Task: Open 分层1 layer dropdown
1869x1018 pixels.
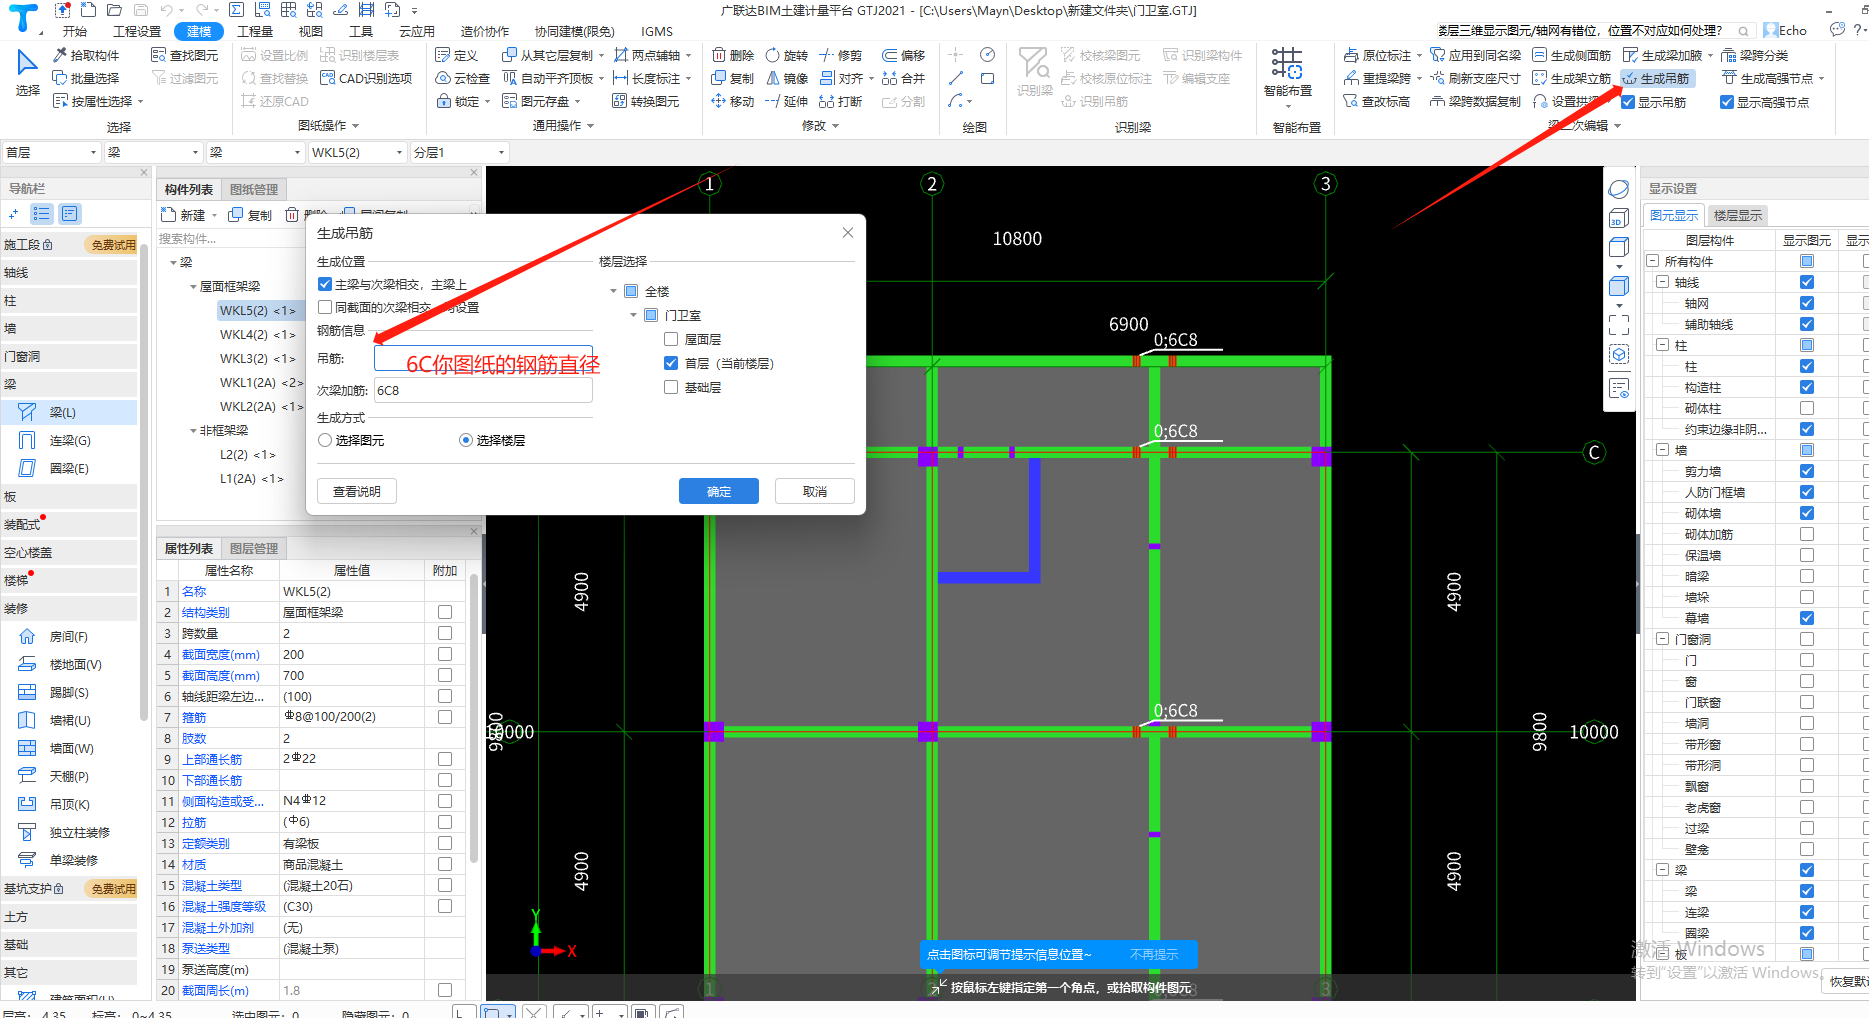Action: coord(459,152)
